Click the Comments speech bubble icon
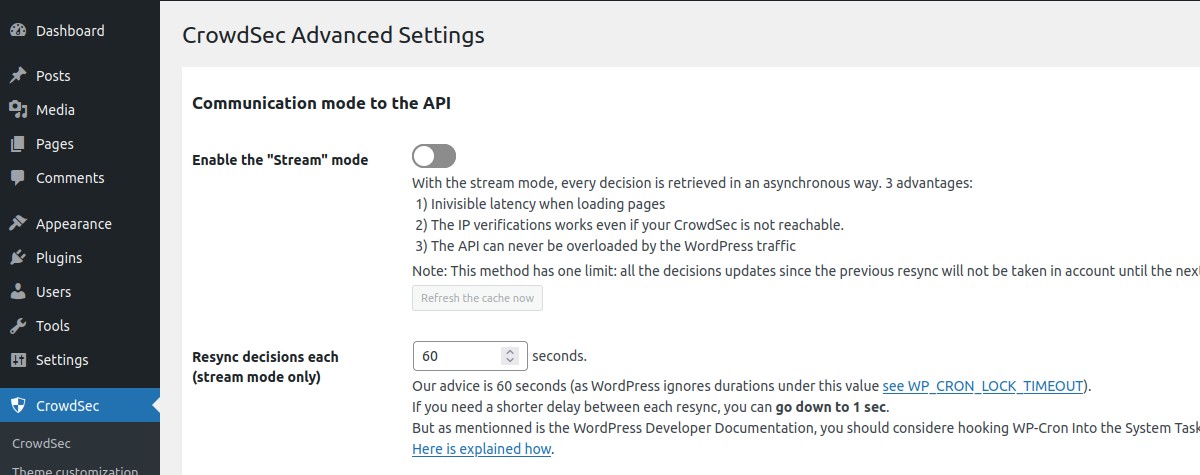This screenshot has width=1200, height=475. pos(18,178)
